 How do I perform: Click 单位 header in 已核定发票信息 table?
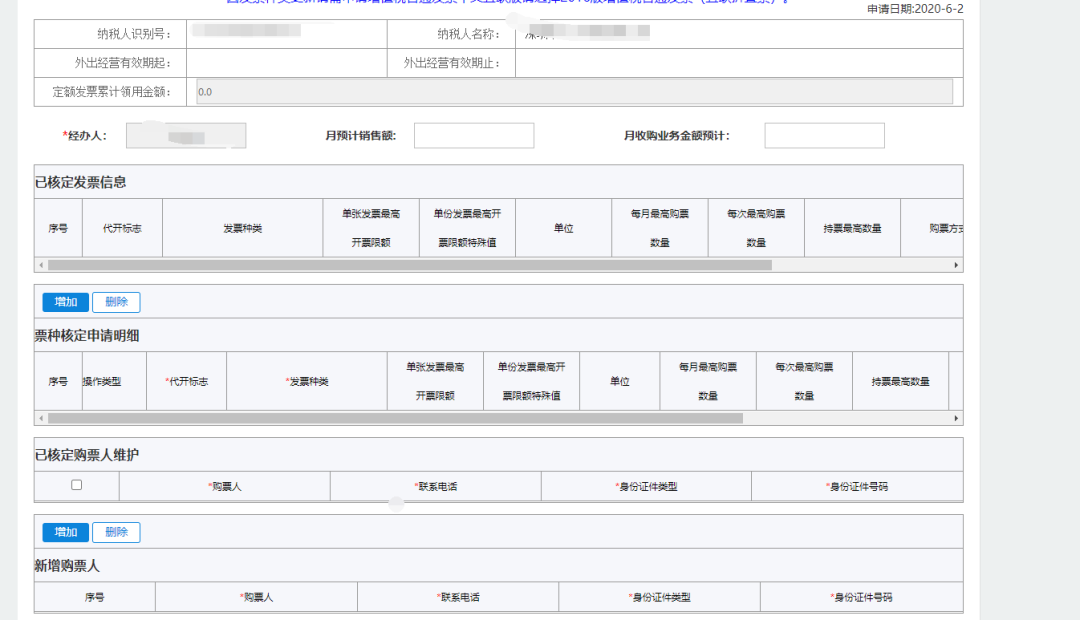pyautogui.click(x=563, y=228)
